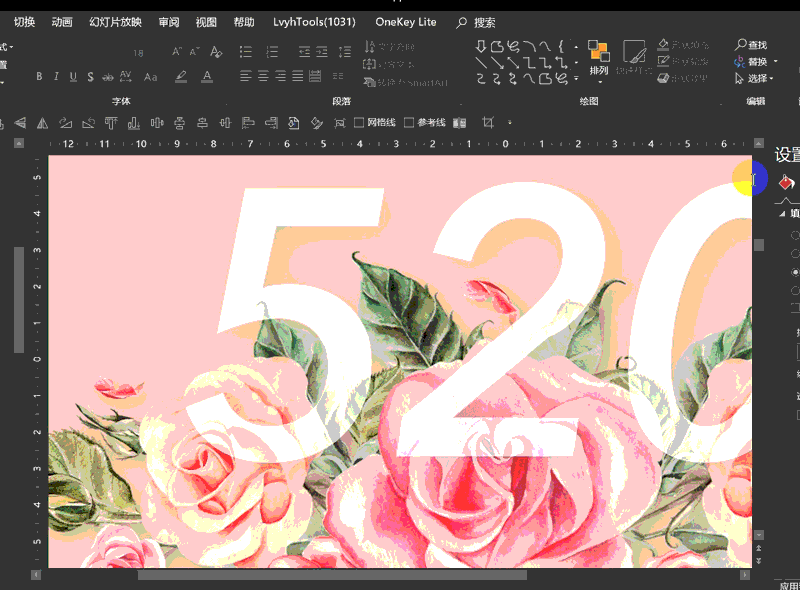Choose double-headed arrow line shape
This screenshot has height=590, width=800.
[513, 63]
